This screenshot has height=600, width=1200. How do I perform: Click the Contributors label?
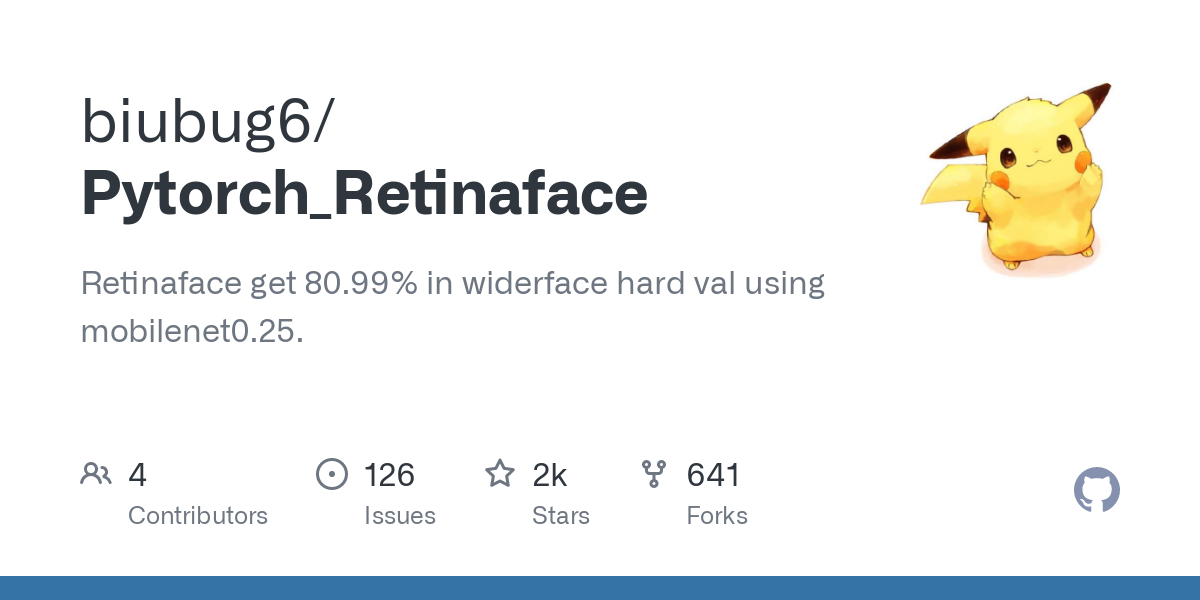point(198,516)
